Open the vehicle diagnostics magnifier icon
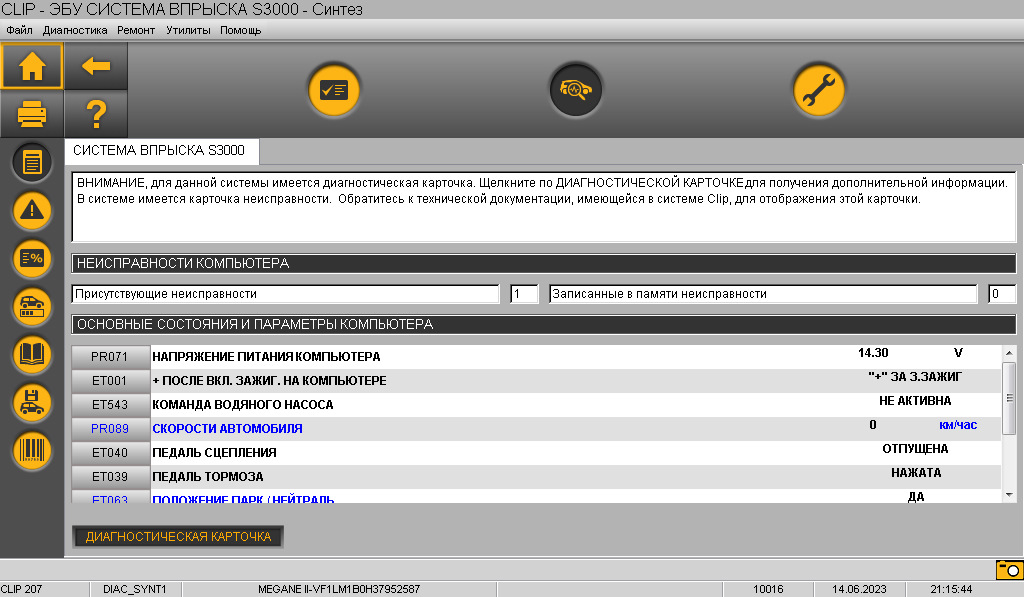The width and height of the screenshot is (1024, 597). pyautogui.click(x=575, y=90)
